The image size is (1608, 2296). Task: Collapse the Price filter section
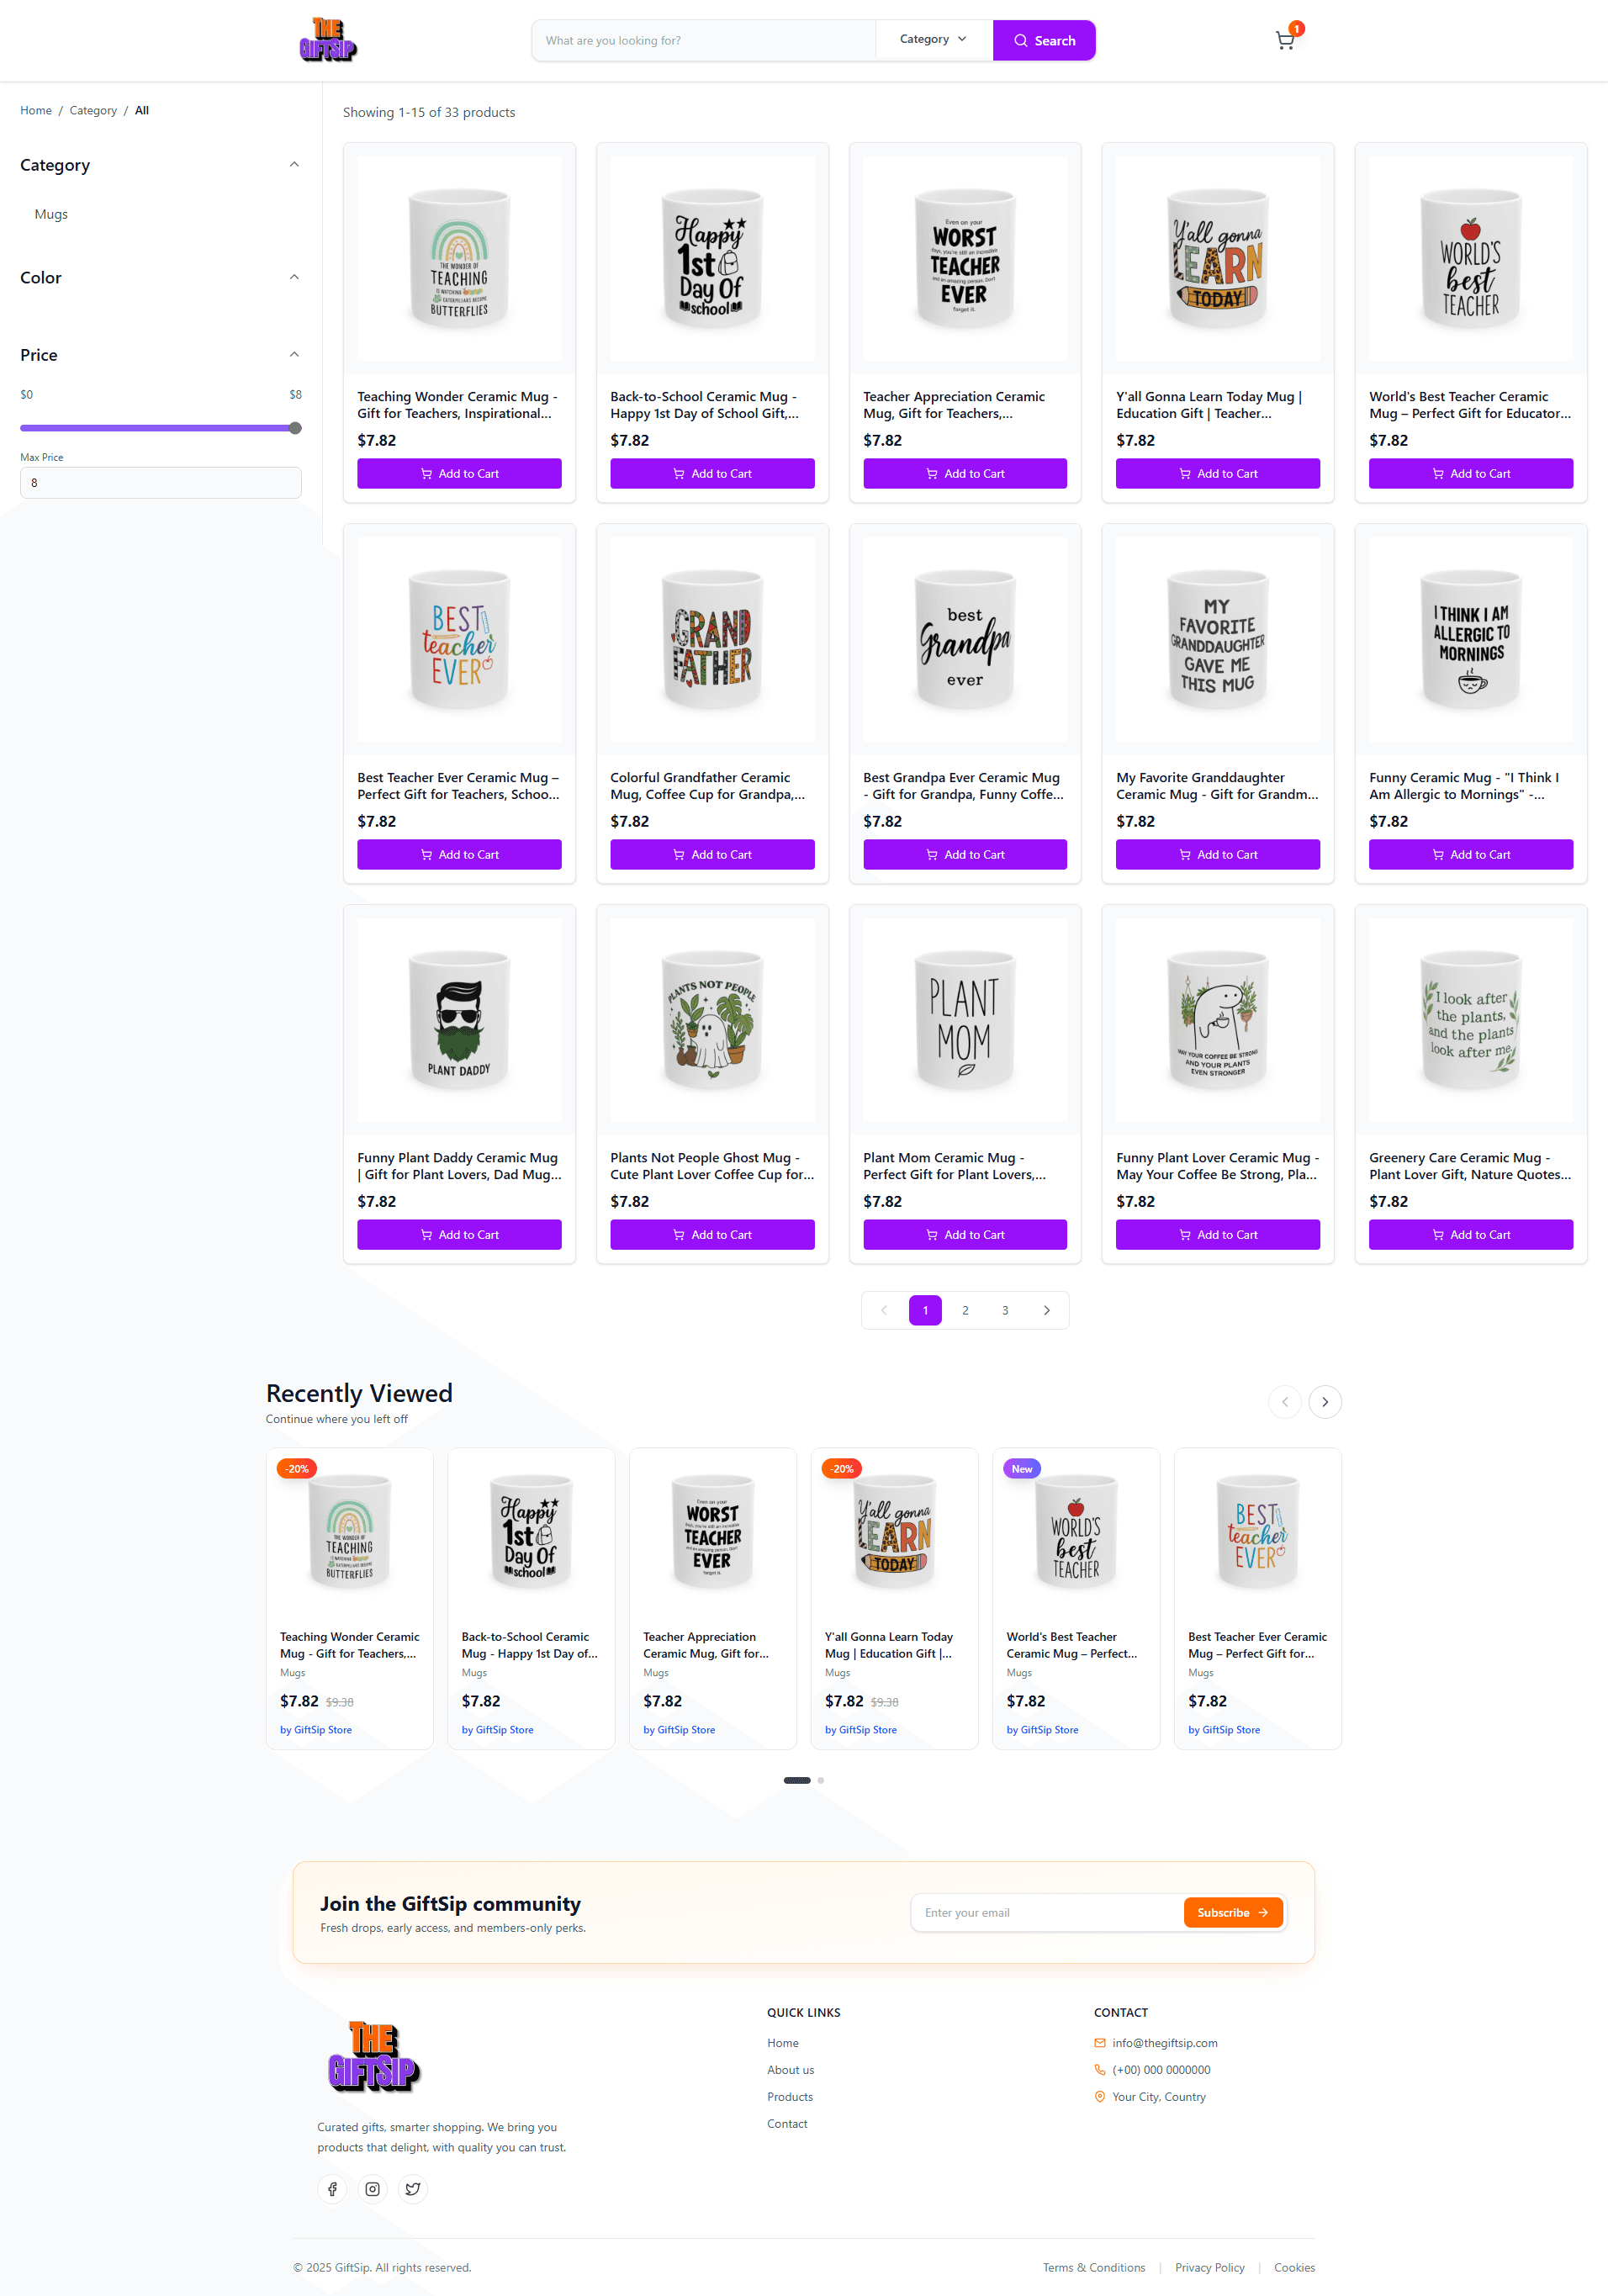click(x=294, y=355)
